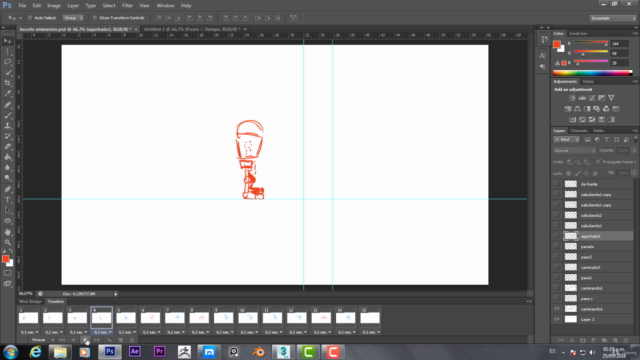Open the Essentials workspace dropdown
The height and width of the screenshot is (360, 640).
pos(613,18)
